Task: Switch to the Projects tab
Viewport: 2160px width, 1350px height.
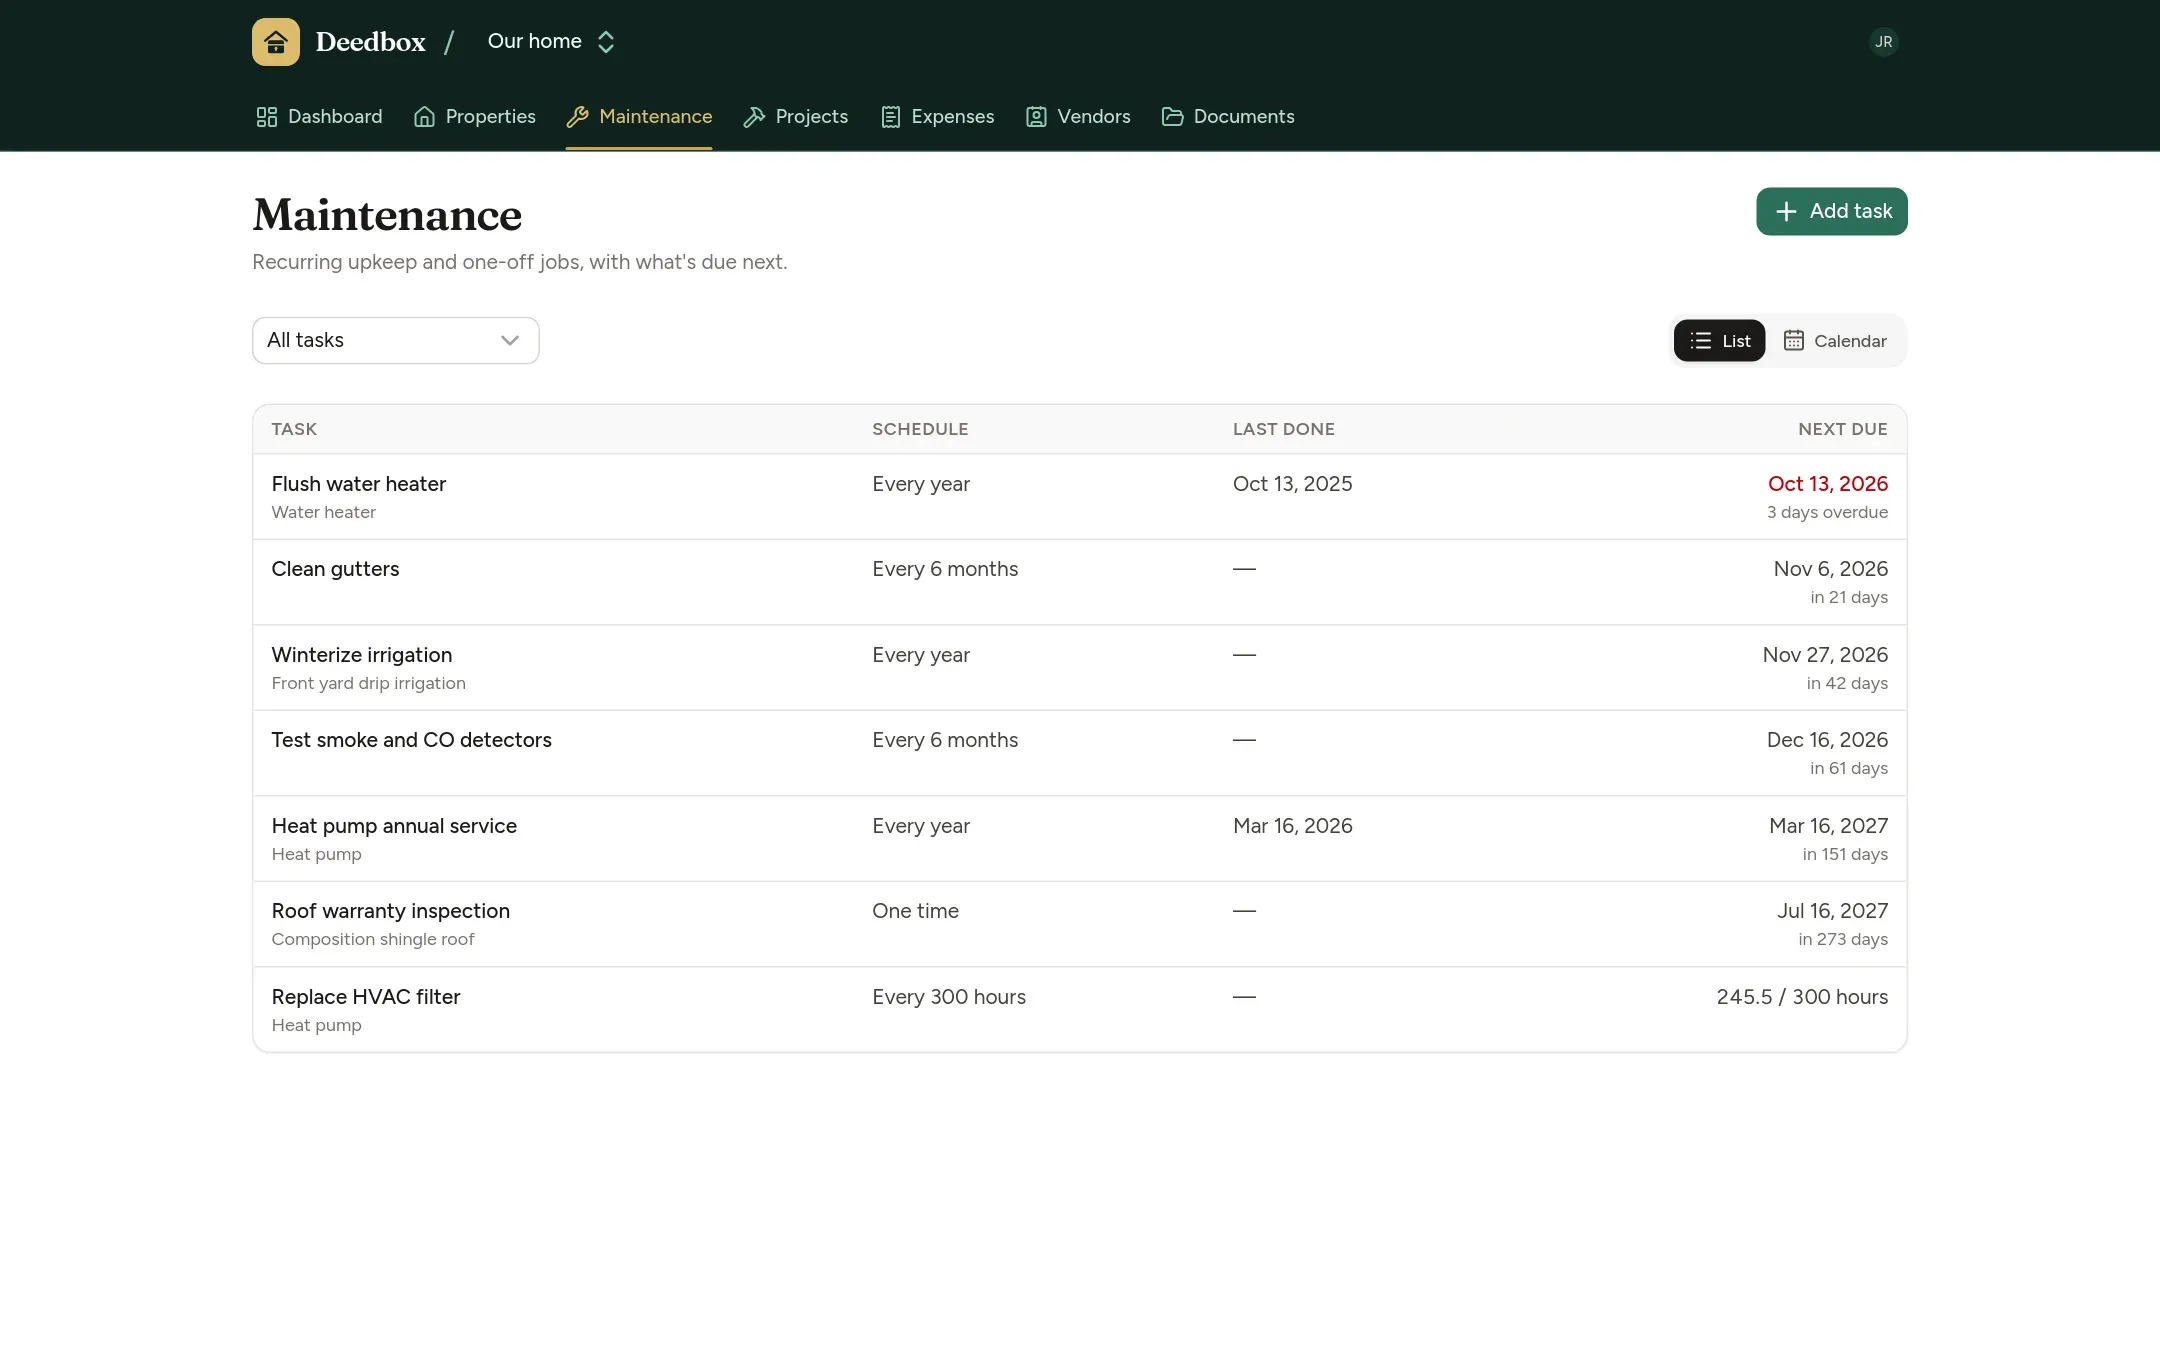Action: pyautogui.click(x=795, y=117)
